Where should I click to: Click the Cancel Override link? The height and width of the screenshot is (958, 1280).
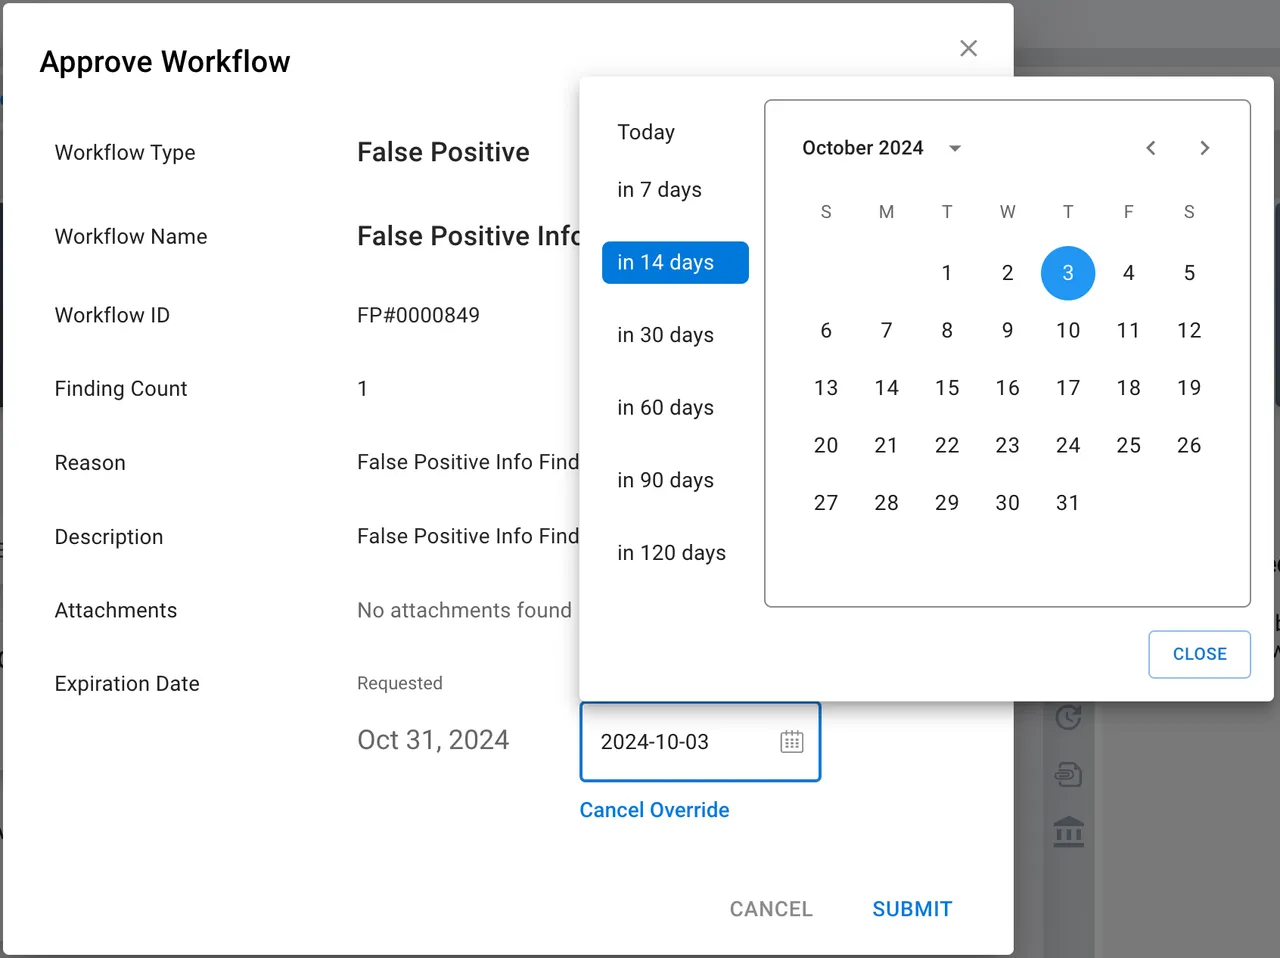(654, 810)
